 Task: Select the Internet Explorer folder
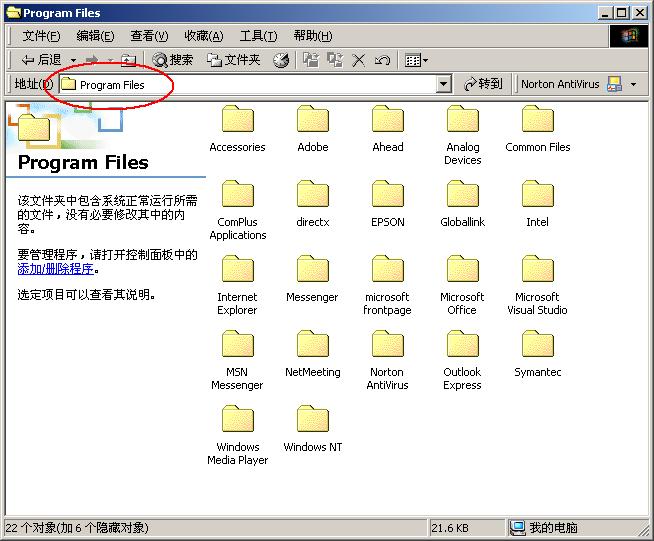[x=237, y=286]
